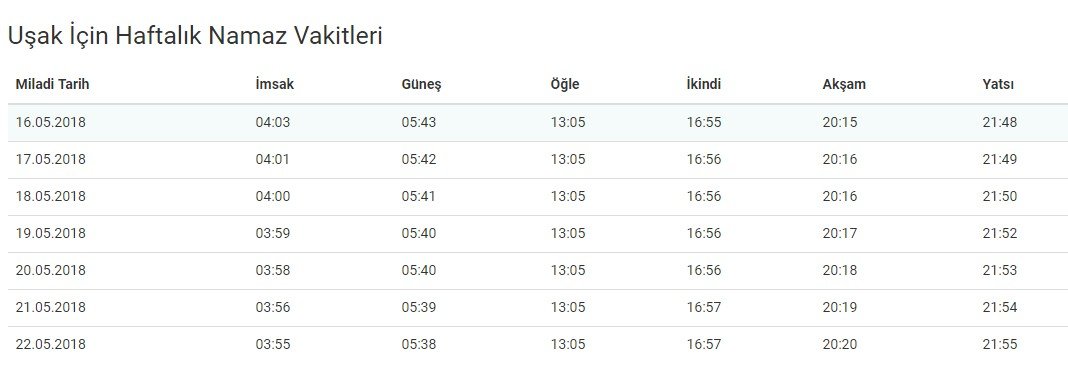This screenshot has width=1068, height=378.
Task: Click Yatsı time 21:52
Action: (1000, 233)
